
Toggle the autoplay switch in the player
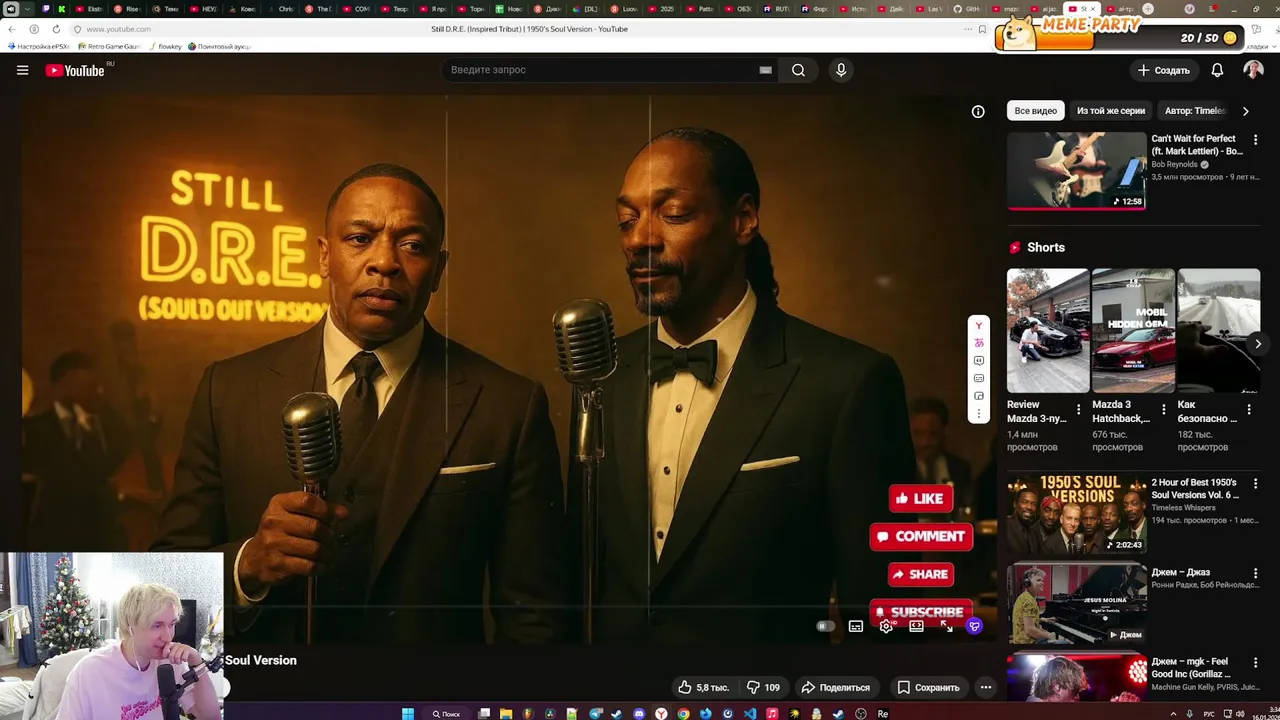(x=825, y=626)
